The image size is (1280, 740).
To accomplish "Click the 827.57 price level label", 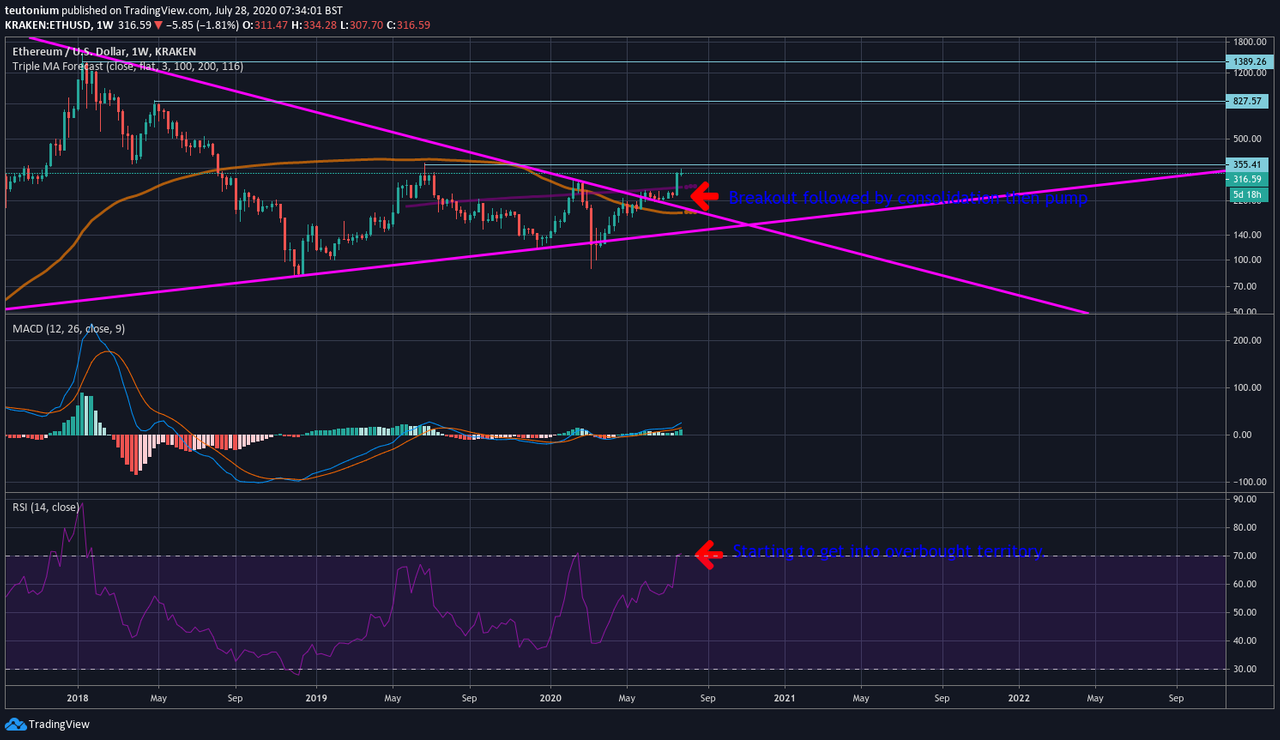I will 1247,101.
